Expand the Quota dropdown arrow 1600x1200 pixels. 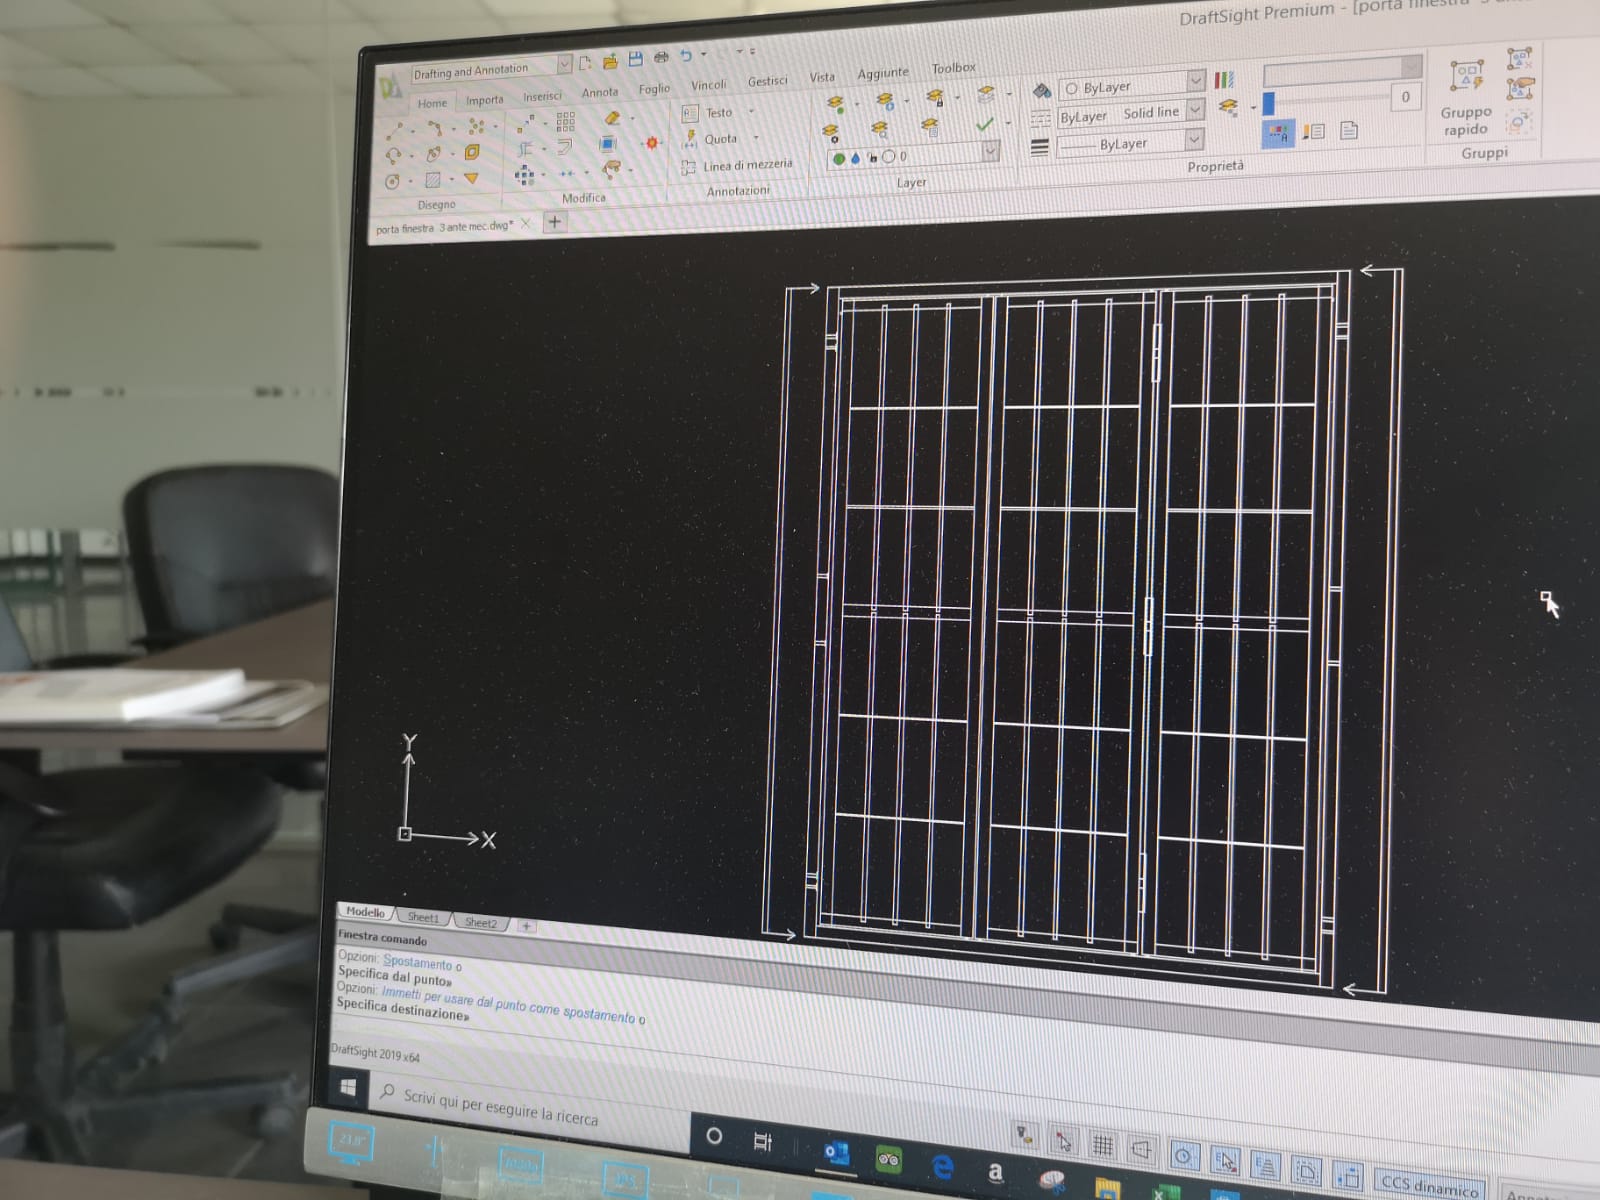click(756, 138)
